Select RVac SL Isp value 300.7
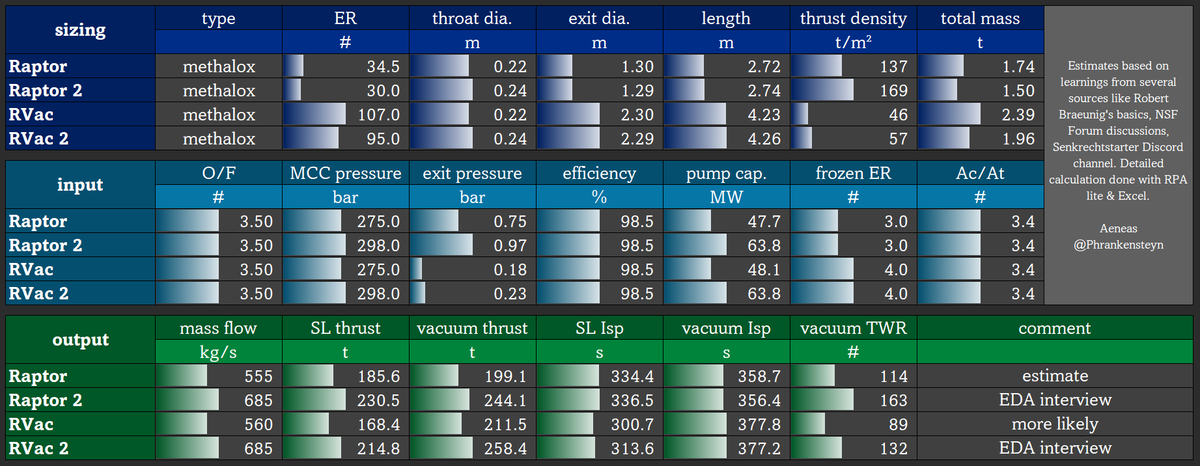Screen dimensions: 1200x466 (598, 424)
